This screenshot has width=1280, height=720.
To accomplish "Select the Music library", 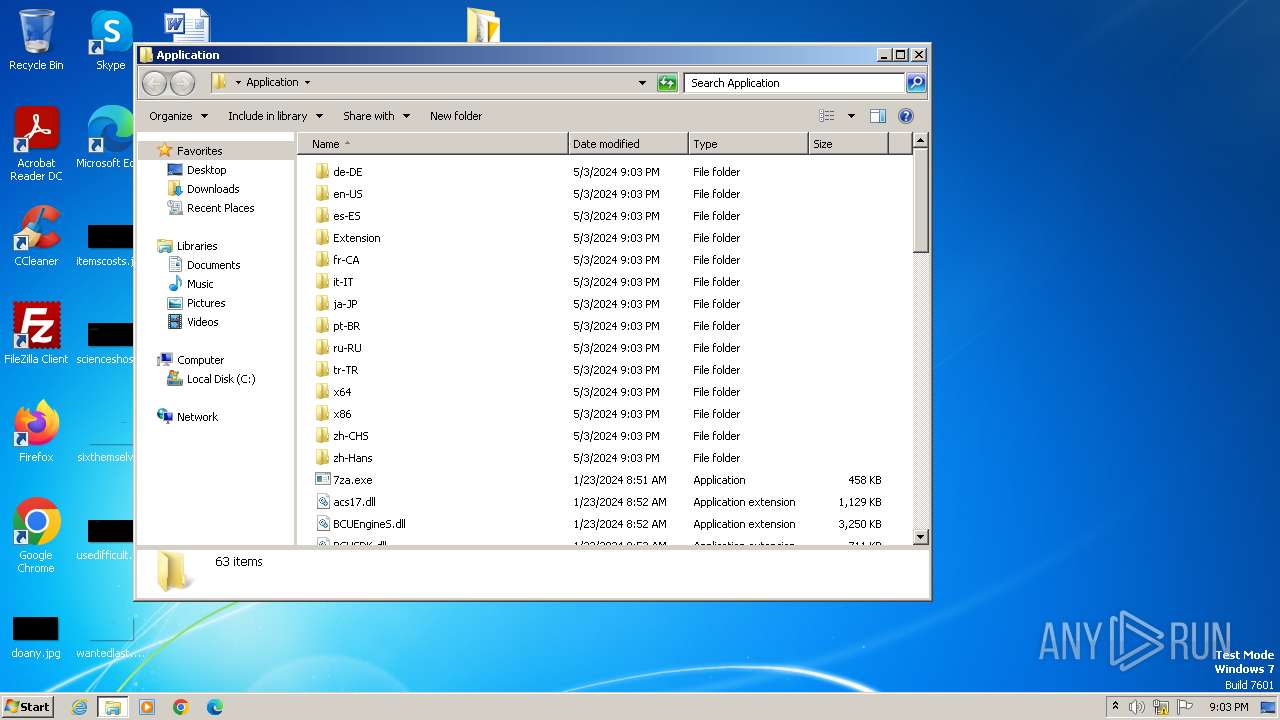I will [x=199, y=284].
